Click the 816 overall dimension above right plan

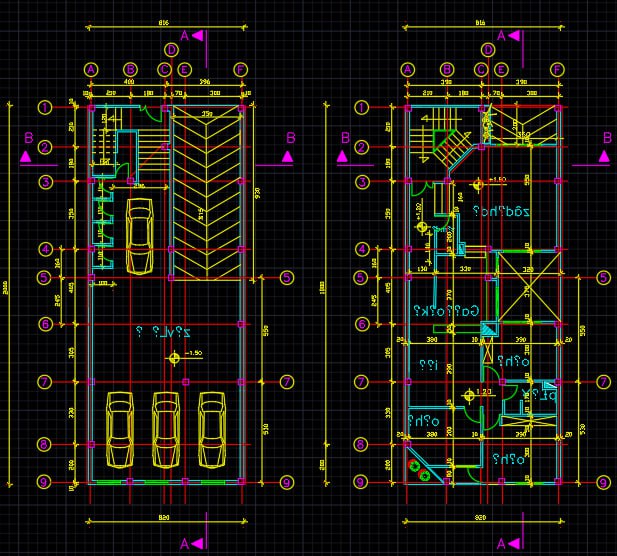click(480, 22)
